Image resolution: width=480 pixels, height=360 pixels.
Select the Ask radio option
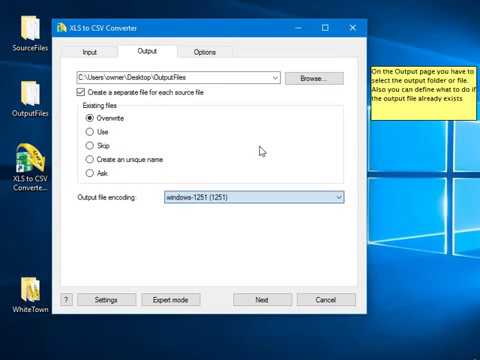[x=97, y=173]
